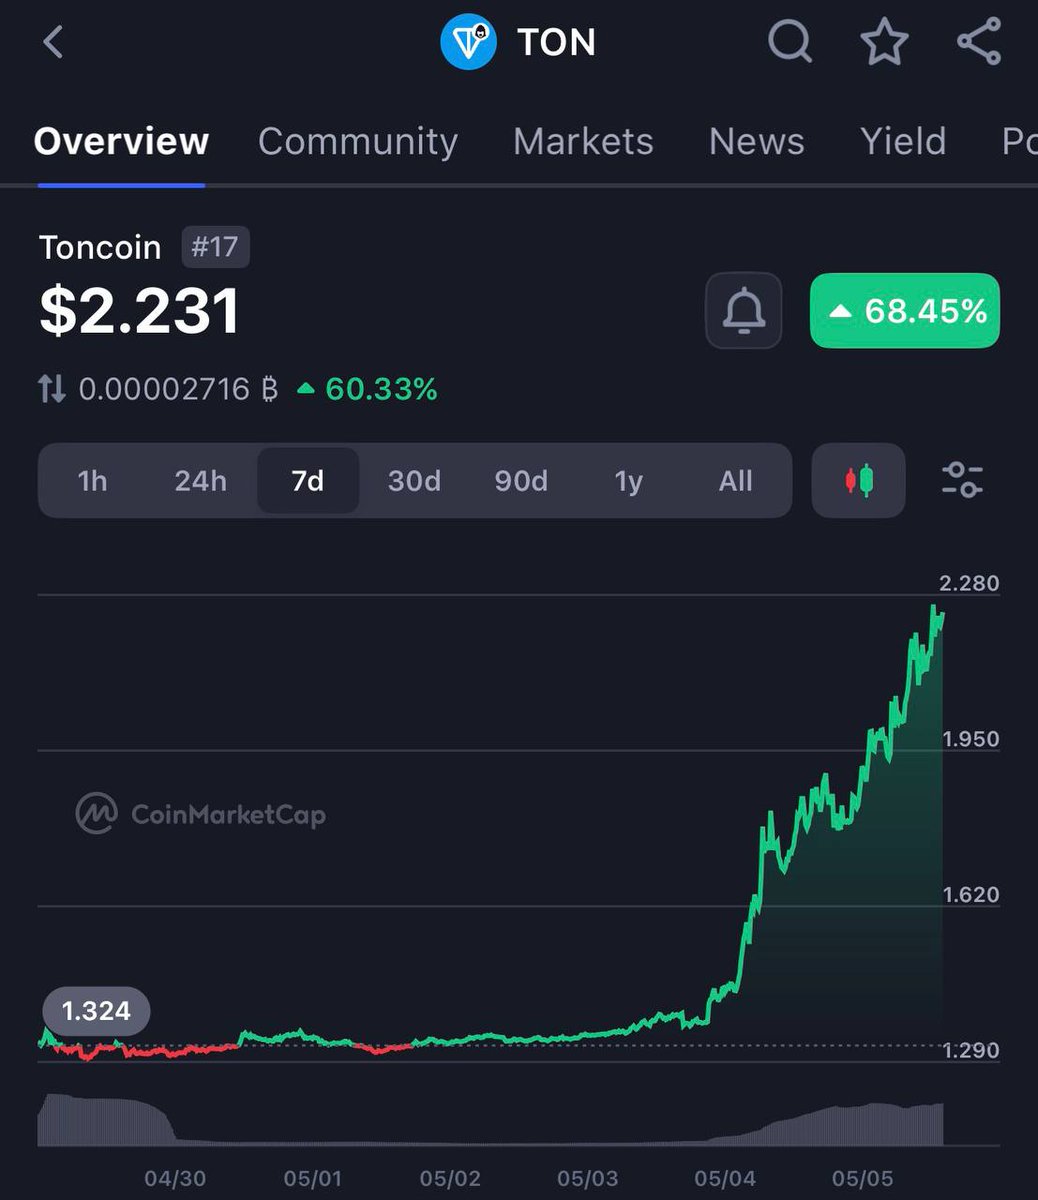Select the Overview tab
Viewport: 1038px width, 1200px height.
click(x=122, y=141)
